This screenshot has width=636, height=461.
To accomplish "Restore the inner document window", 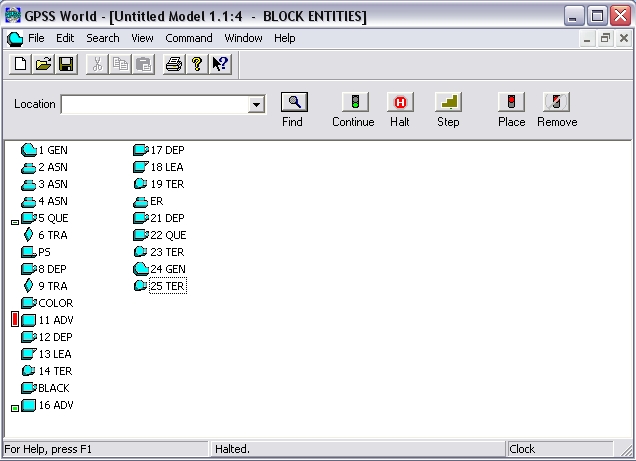I will pyautogui.click(x=605, y=39).
